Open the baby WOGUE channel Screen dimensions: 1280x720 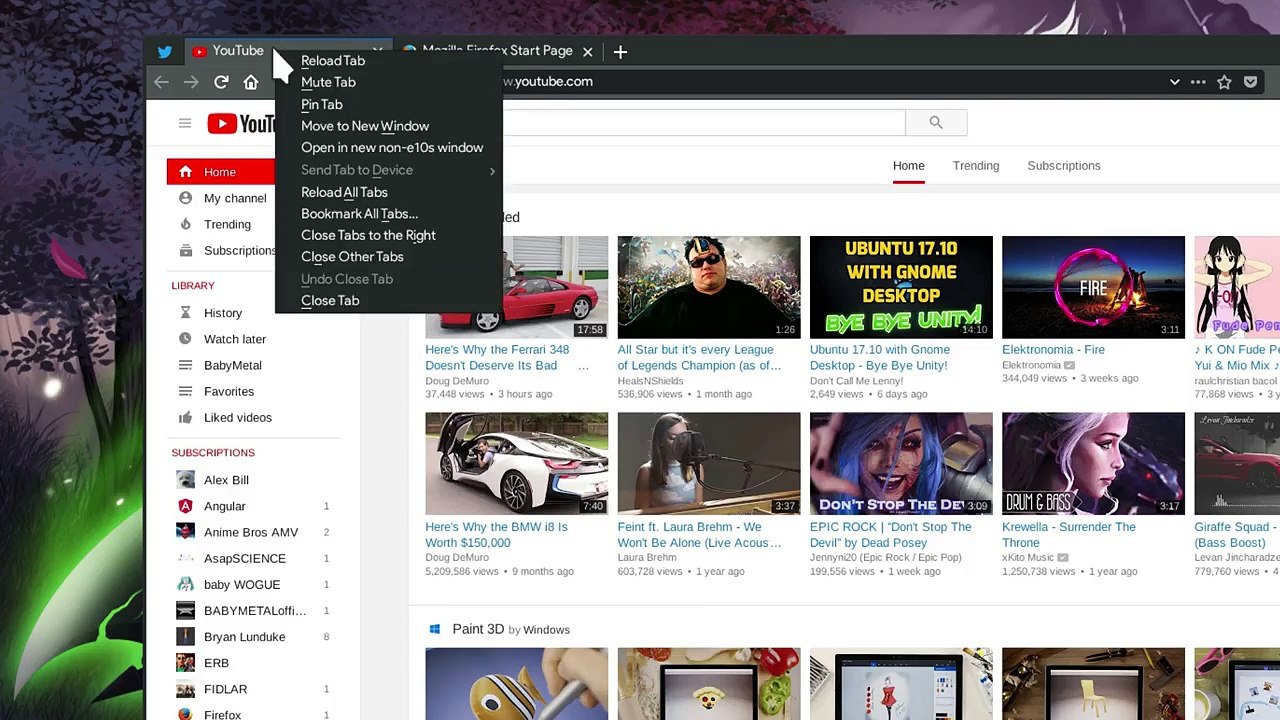click(242, 584)
